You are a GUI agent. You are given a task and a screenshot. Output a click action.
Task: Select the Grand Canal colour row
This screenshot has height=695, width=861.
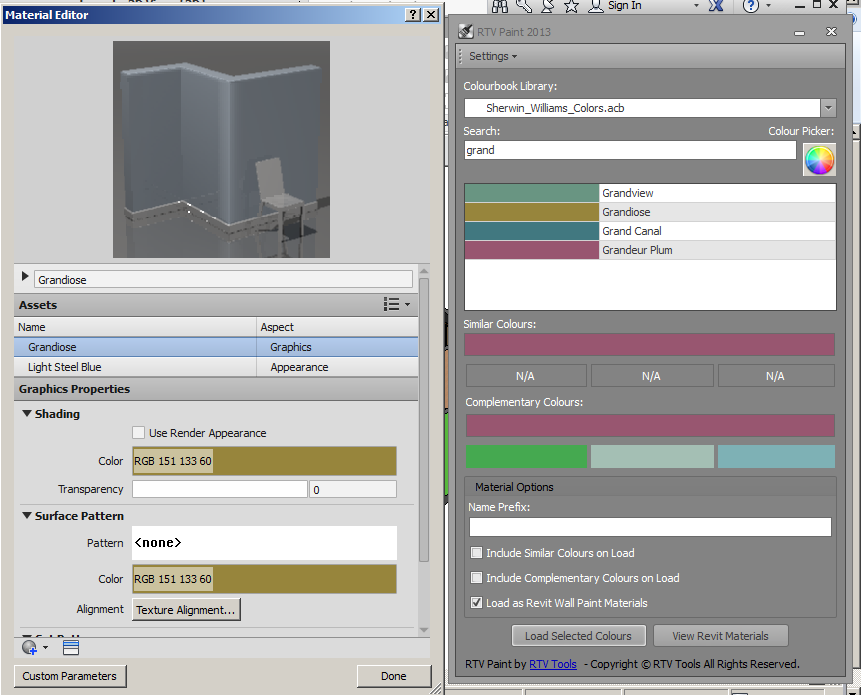coord(650,231)
